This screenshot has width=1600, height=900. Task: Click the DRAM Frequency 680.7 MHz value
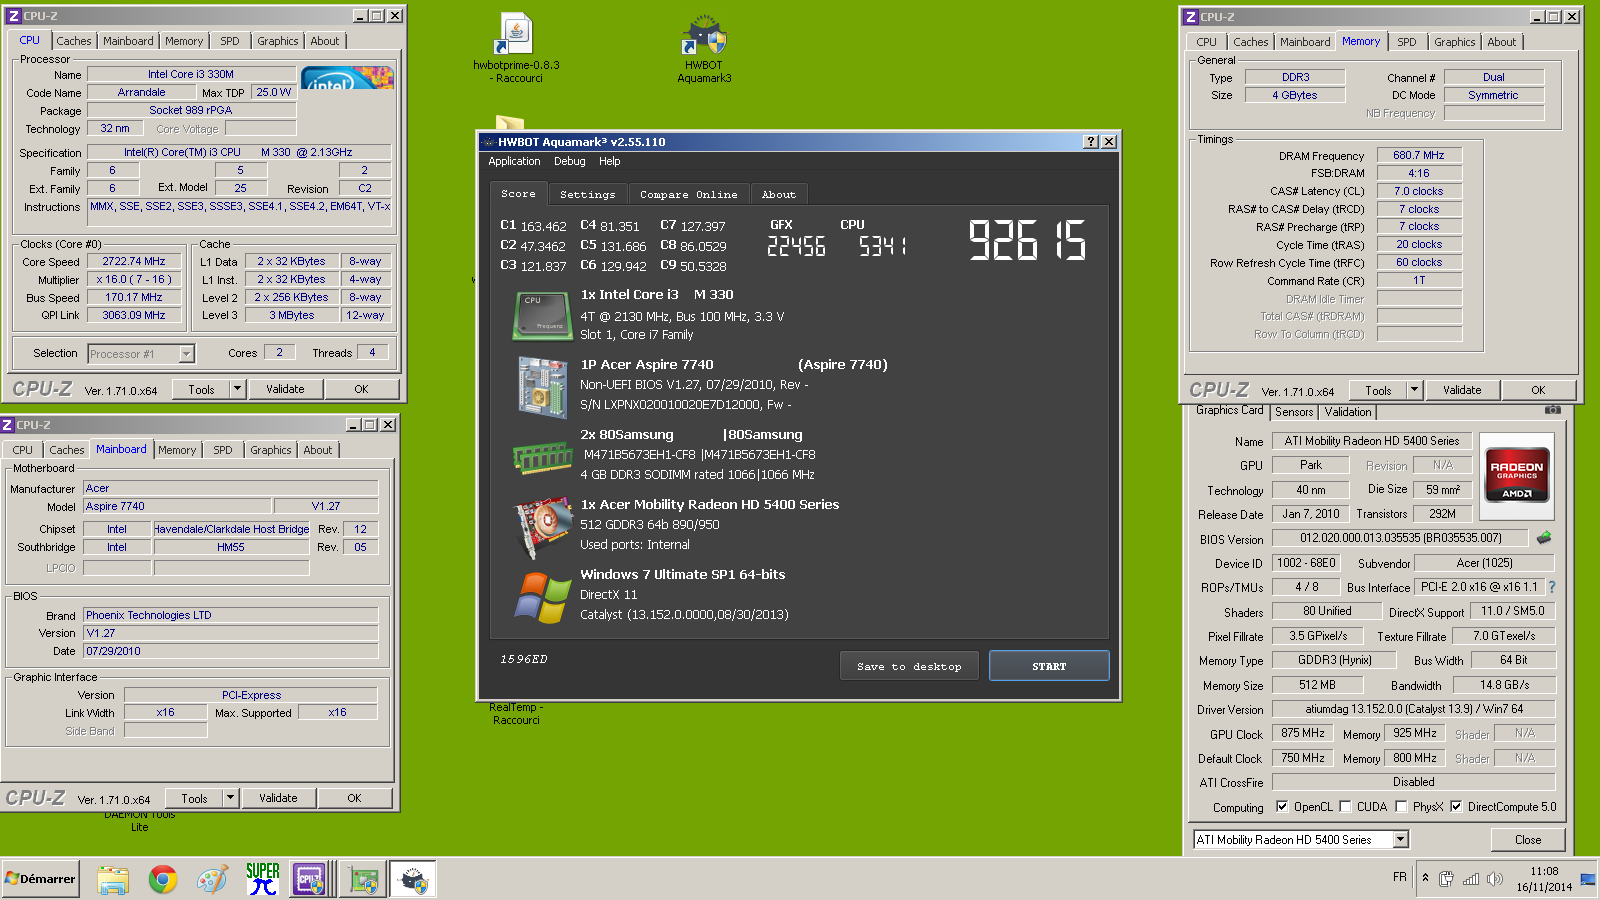point(1419,155)
